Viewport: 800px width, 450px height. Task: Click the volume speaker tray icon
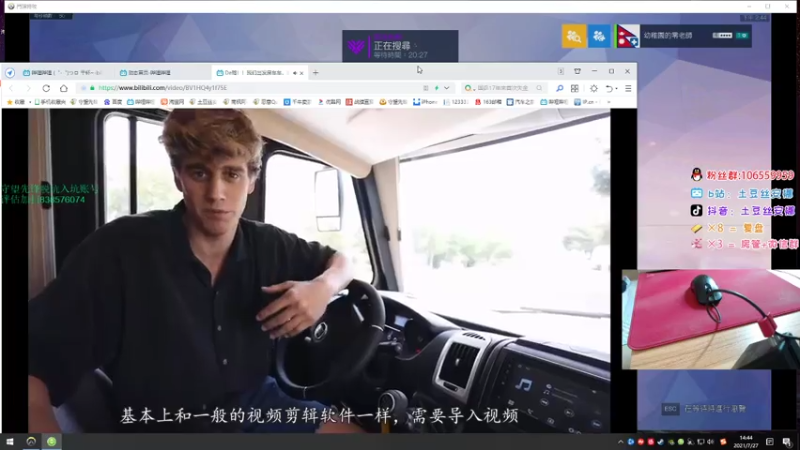pos(711,442)
